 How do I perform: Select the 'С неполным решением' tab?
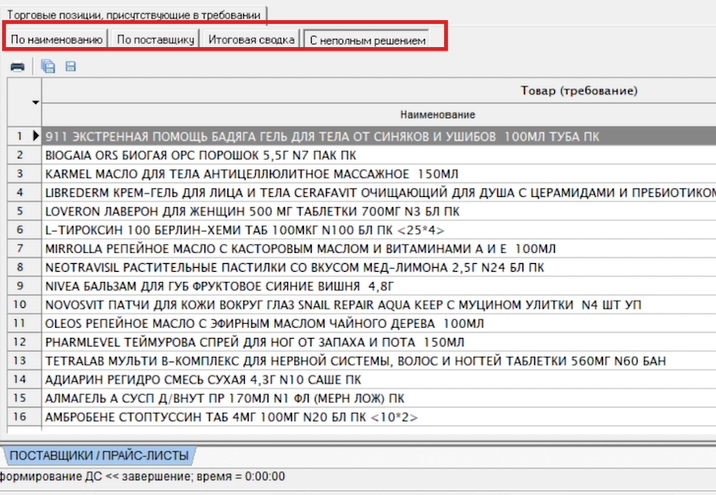pyautogui.click(x=367, y=40)
